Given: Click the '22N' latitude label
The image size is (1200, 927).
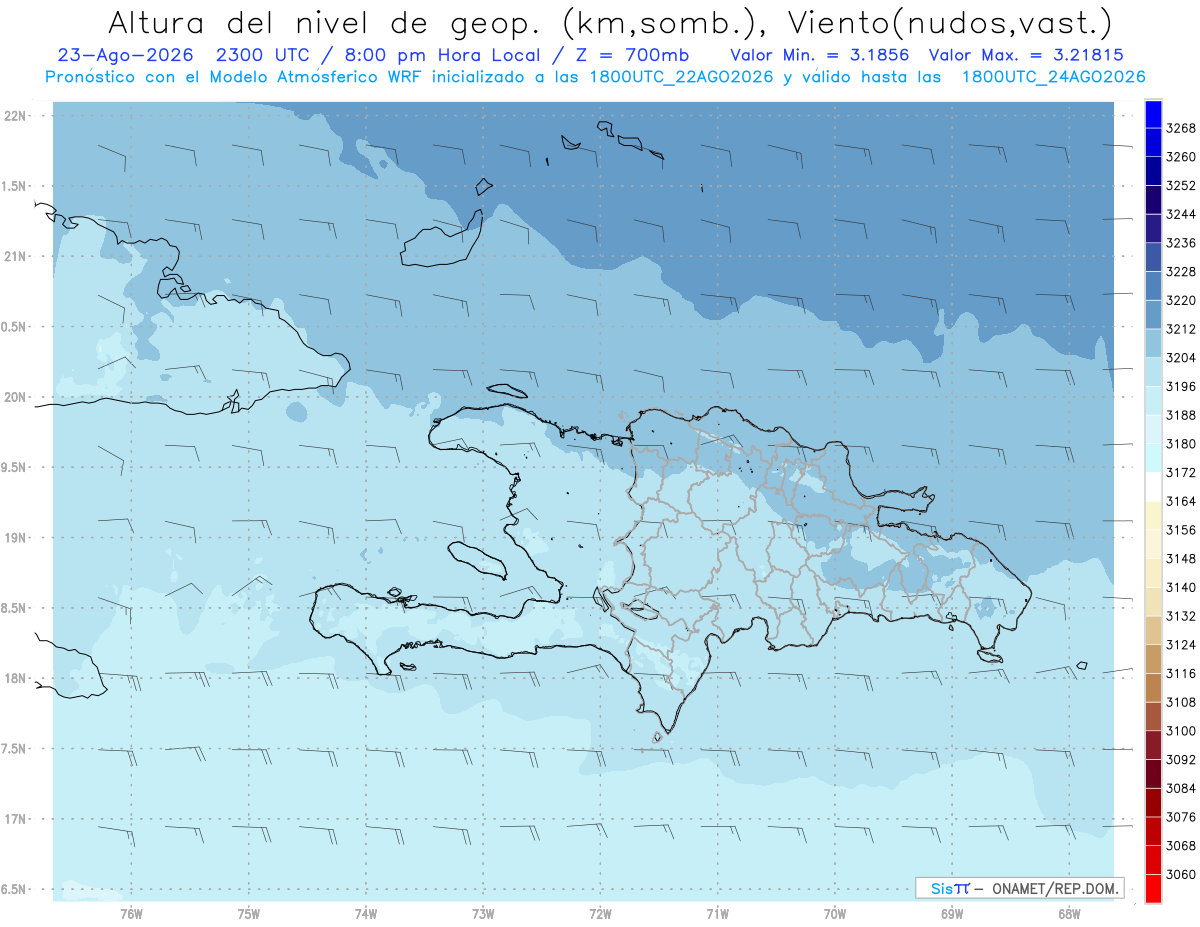Looking at the screenshot, I should (x=14, y=115).
